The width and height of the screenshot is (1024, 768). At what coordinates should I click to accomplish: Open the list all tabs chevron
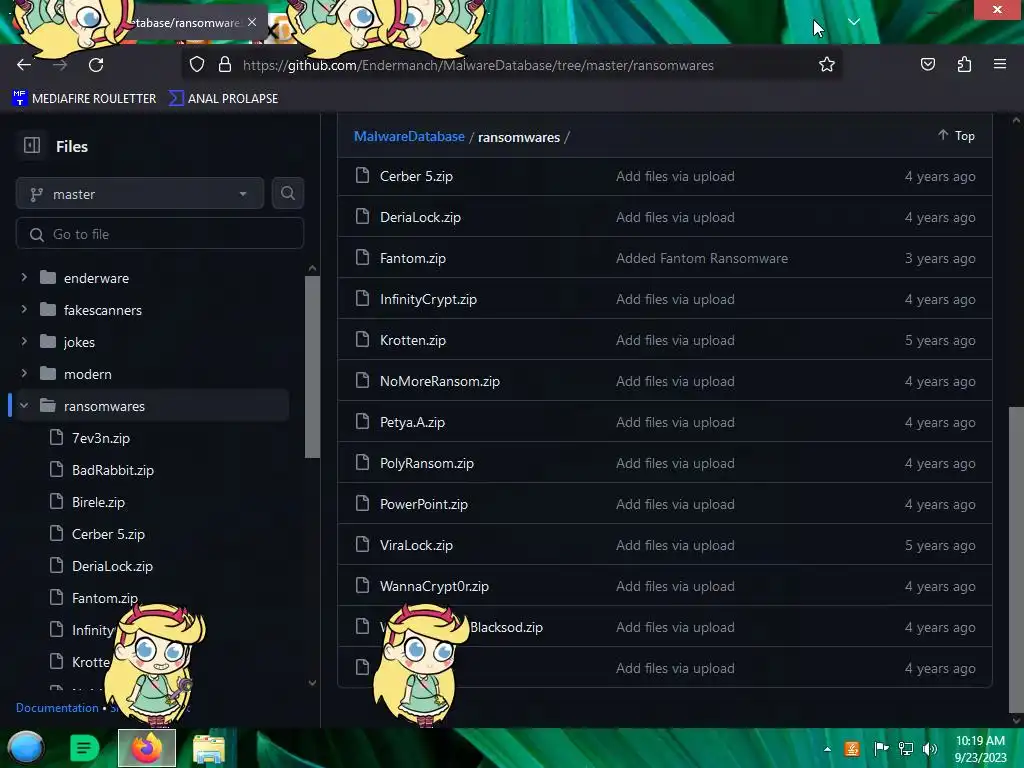point(854,22)
